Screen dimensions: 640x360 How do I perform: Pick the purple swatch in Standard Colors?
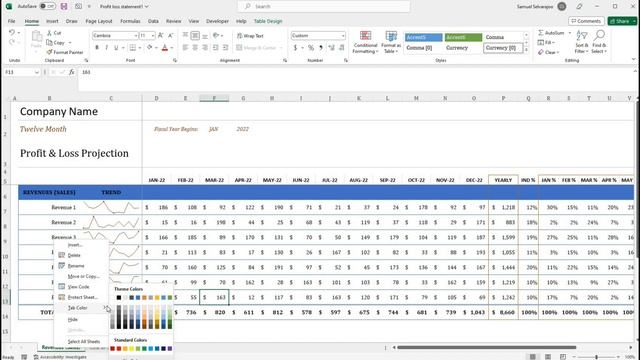170,349
